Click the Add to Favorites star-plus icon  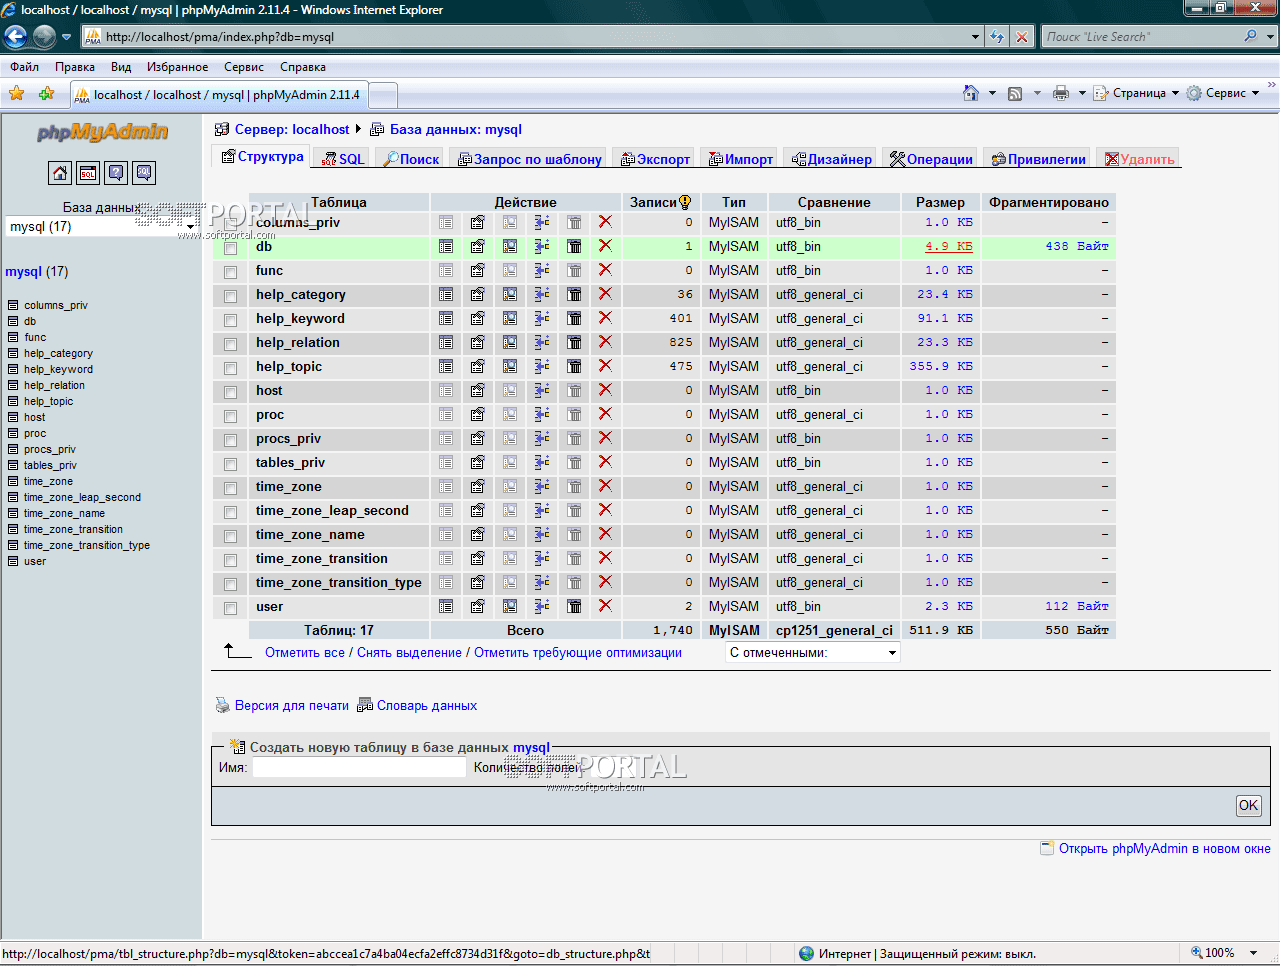[x=46, y=93]
